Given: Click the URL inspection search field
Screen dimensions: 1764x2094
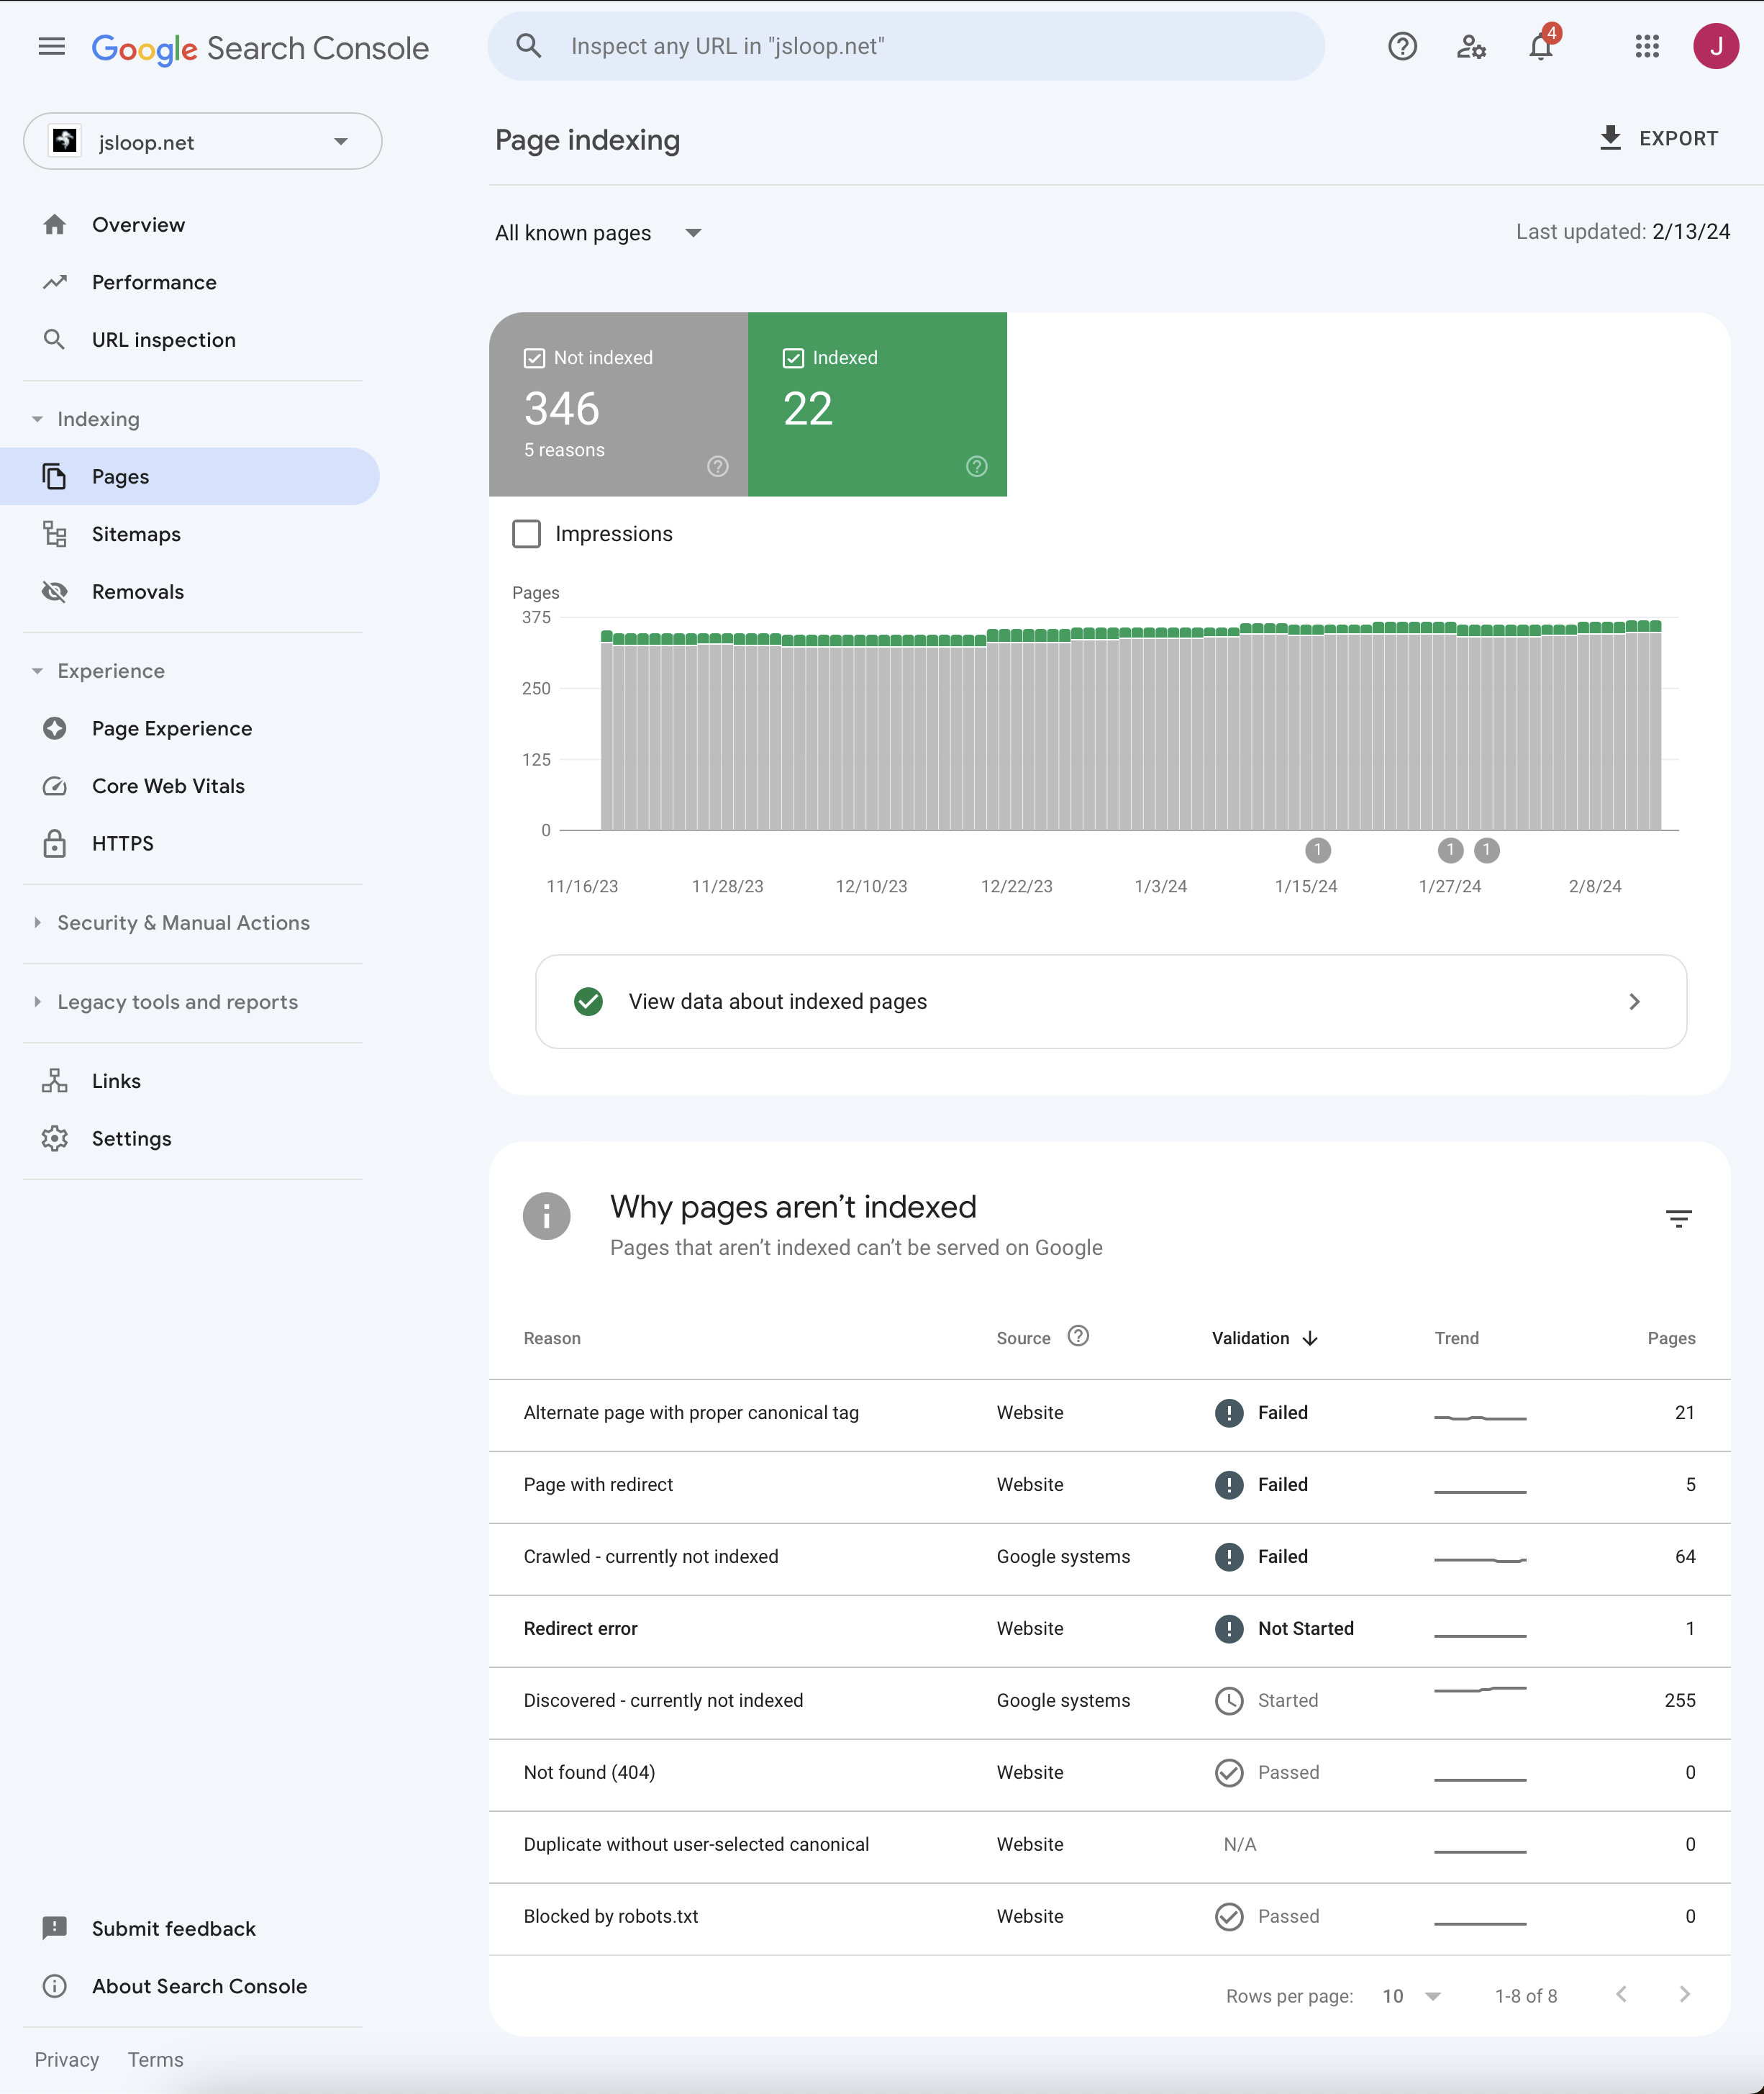Looking at the screenshot, I should point(905,47).
